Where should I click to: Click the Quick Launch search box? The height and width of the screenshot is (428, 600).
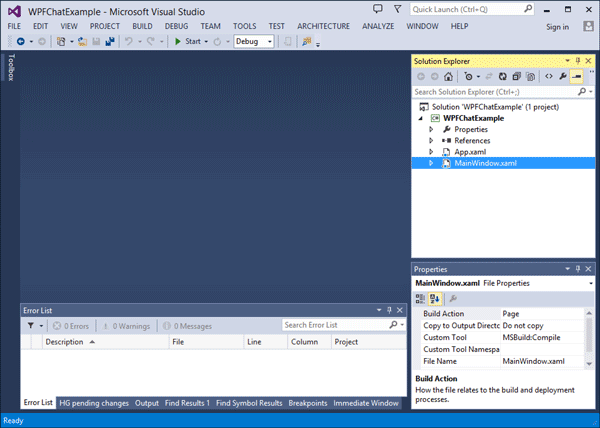(471, 9)
